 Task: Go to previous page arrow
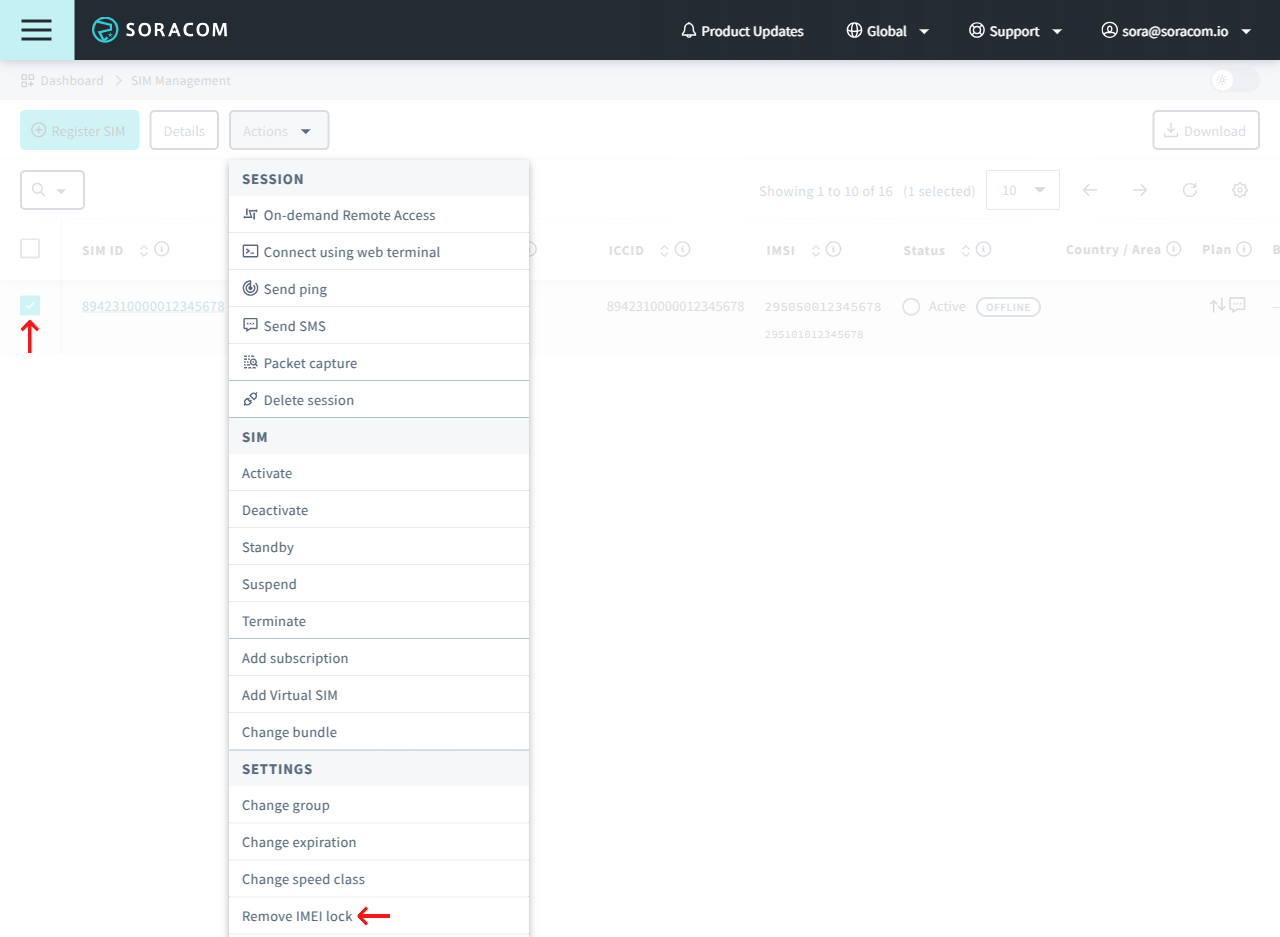pos(1090,190)
